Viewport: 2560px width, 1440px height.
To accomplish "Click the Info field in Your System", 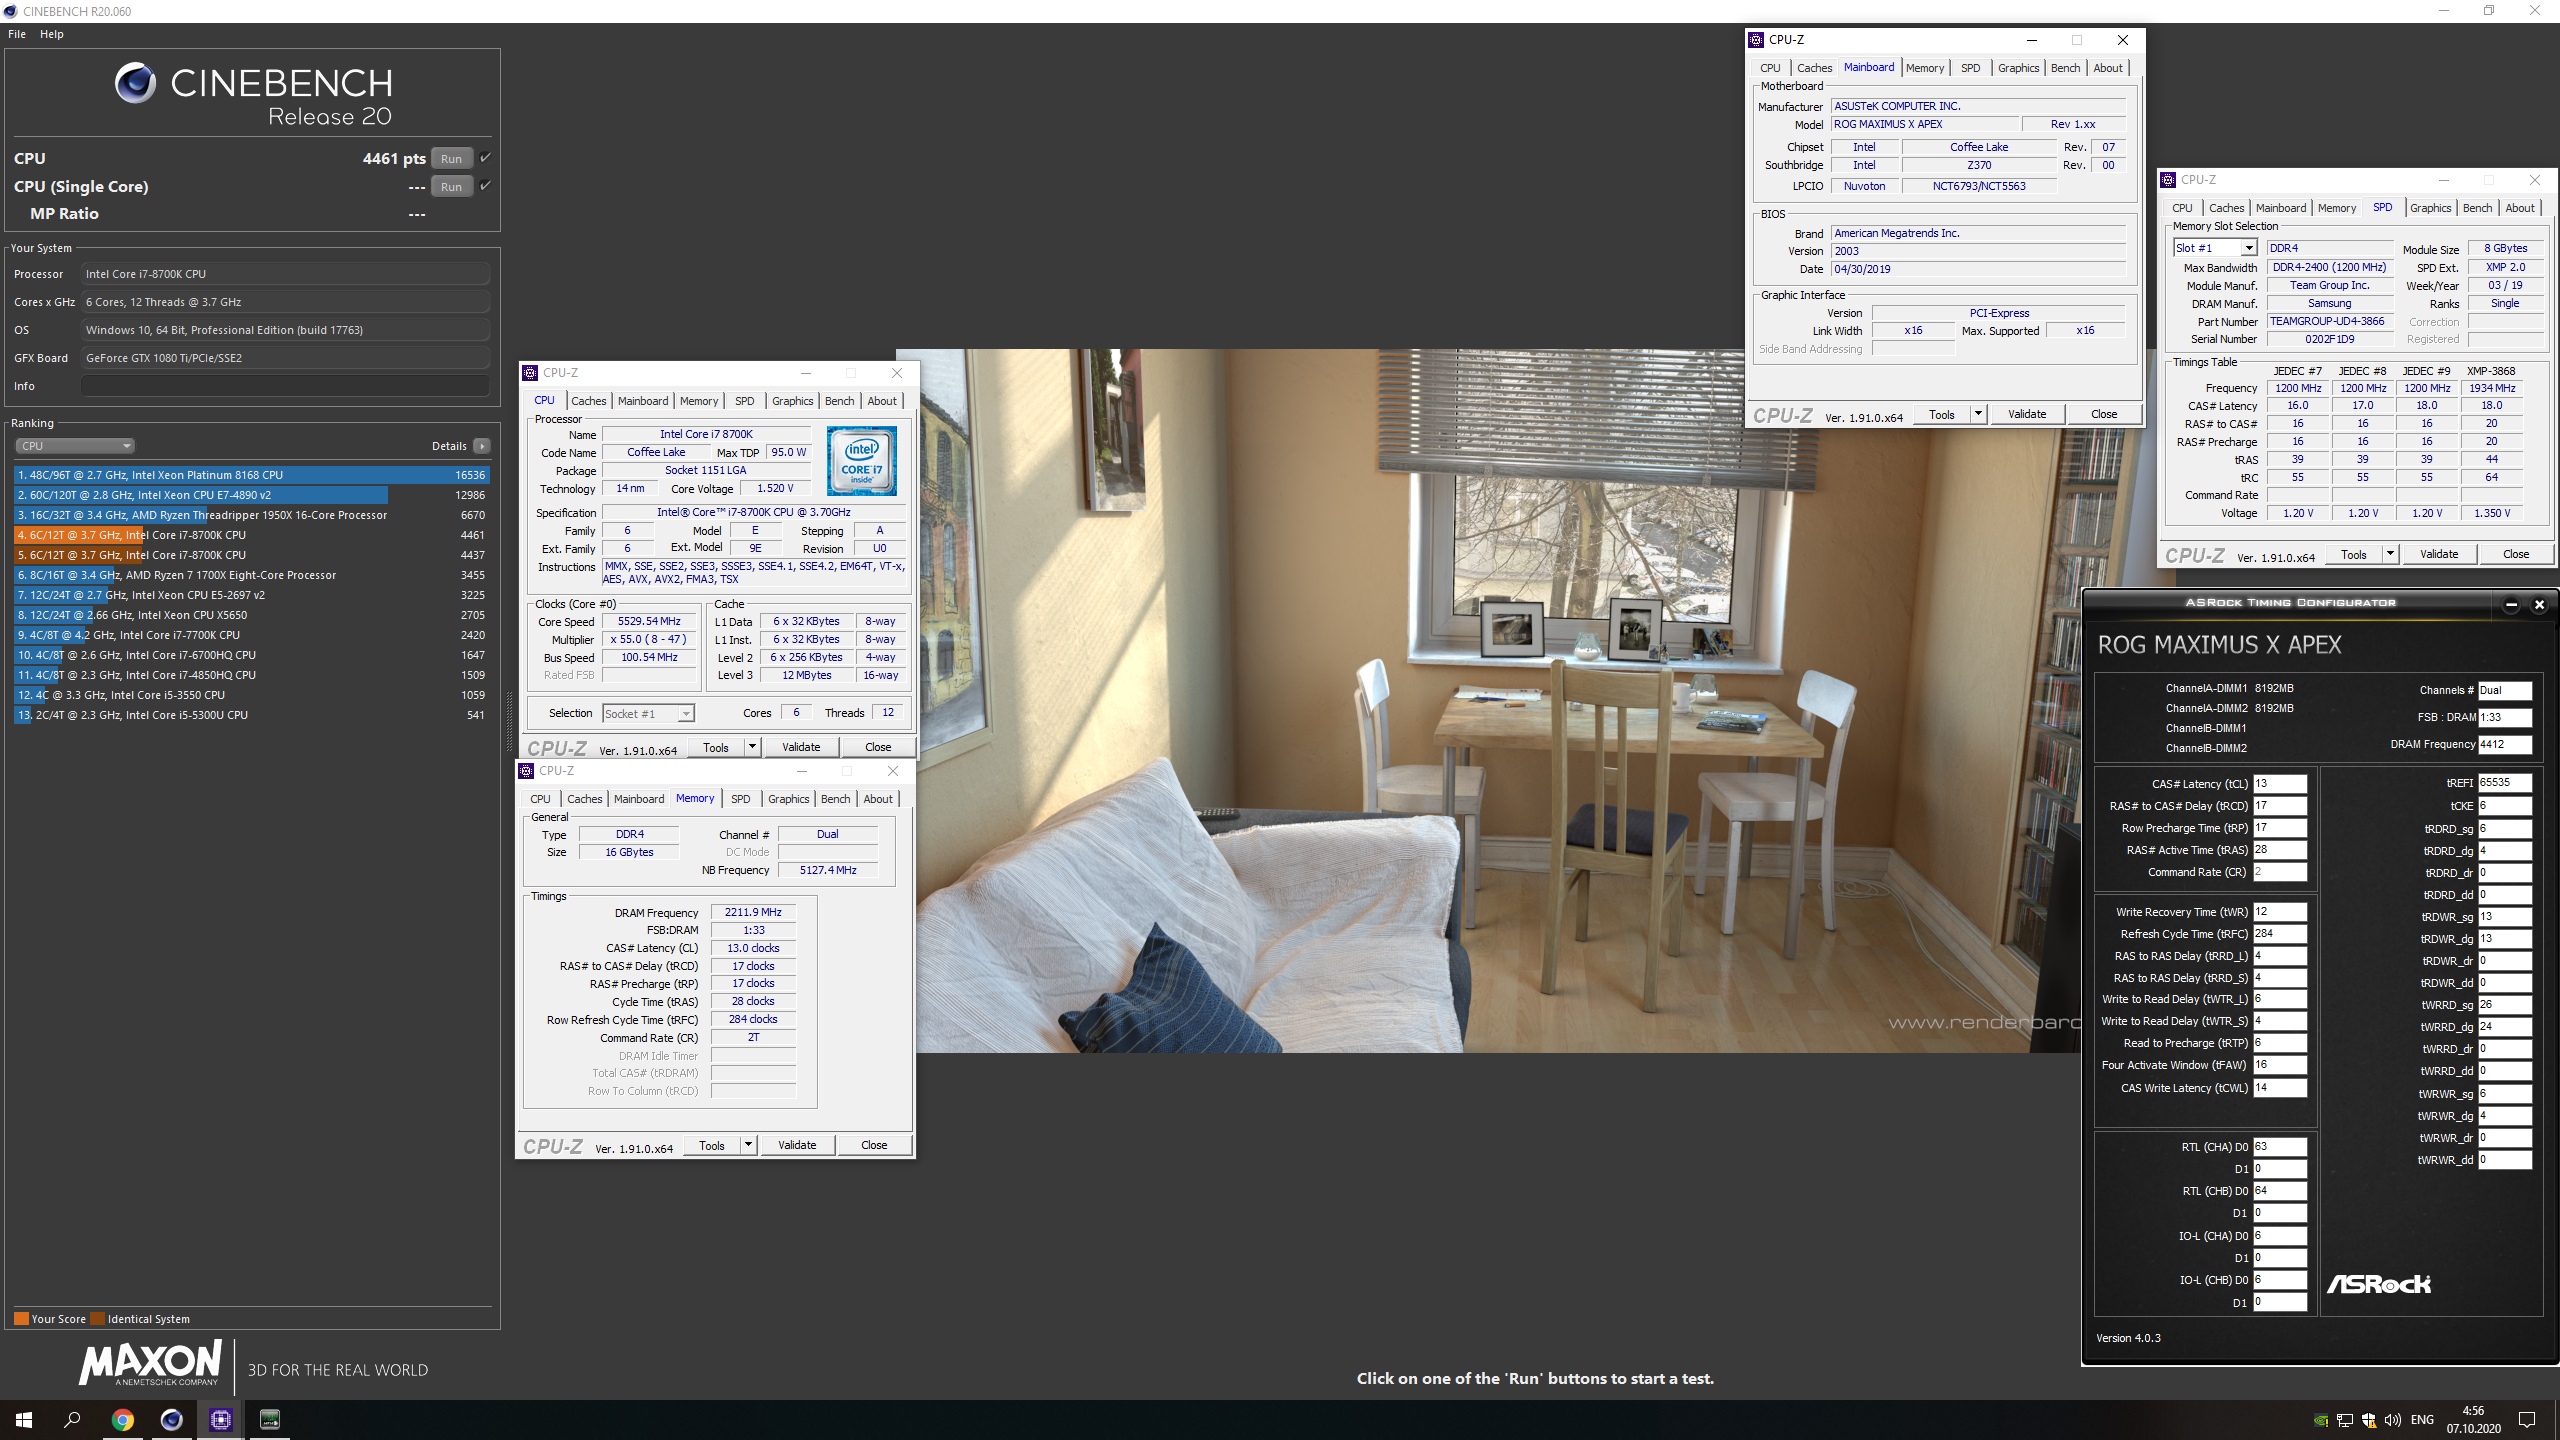I will click(285, 386).
